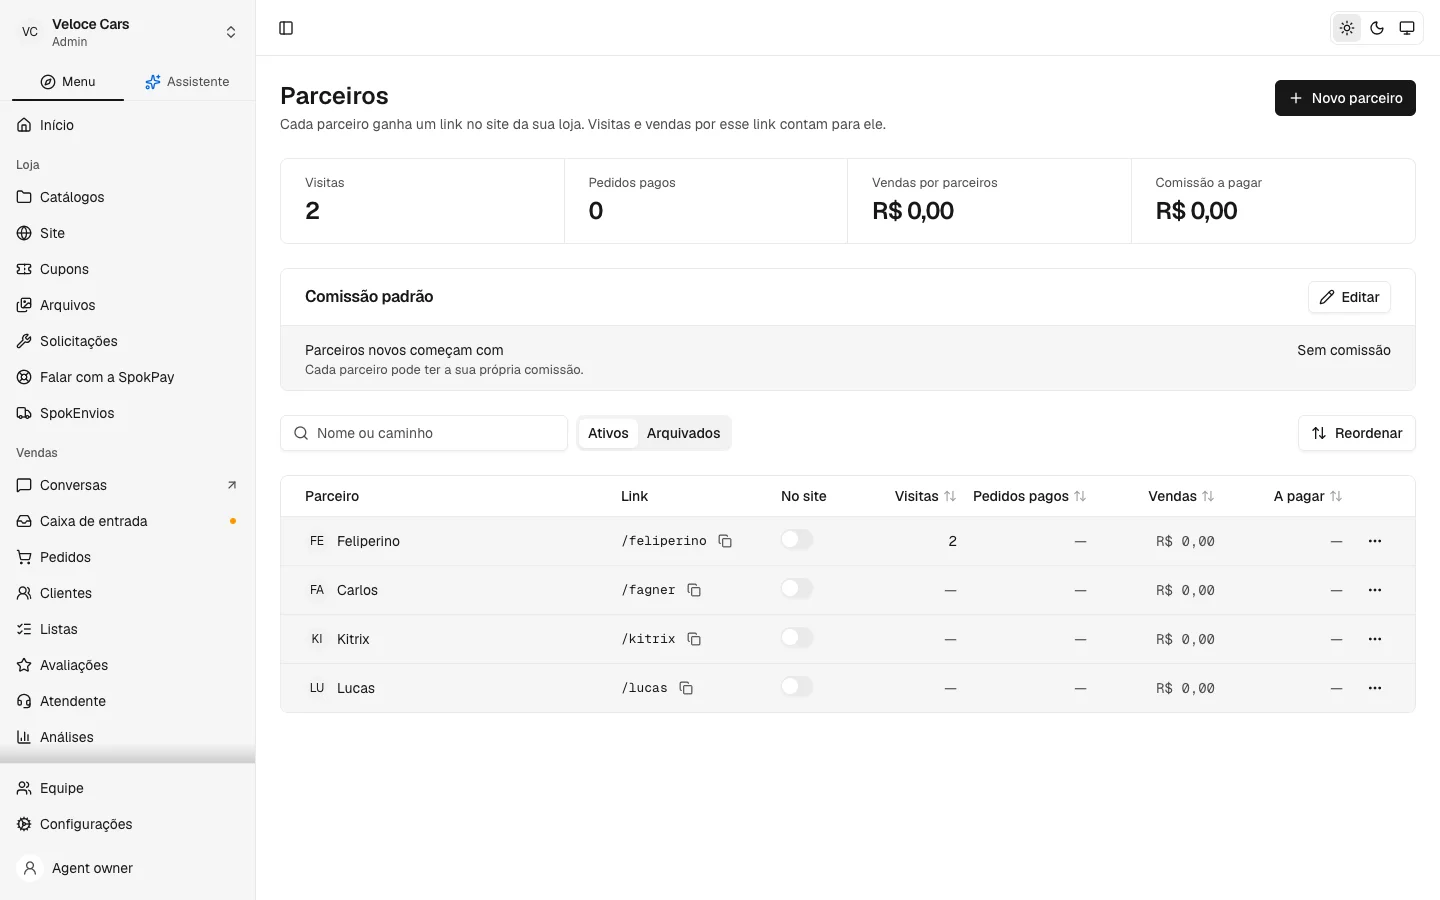Go to Início in sidebar

coord(128,125)
